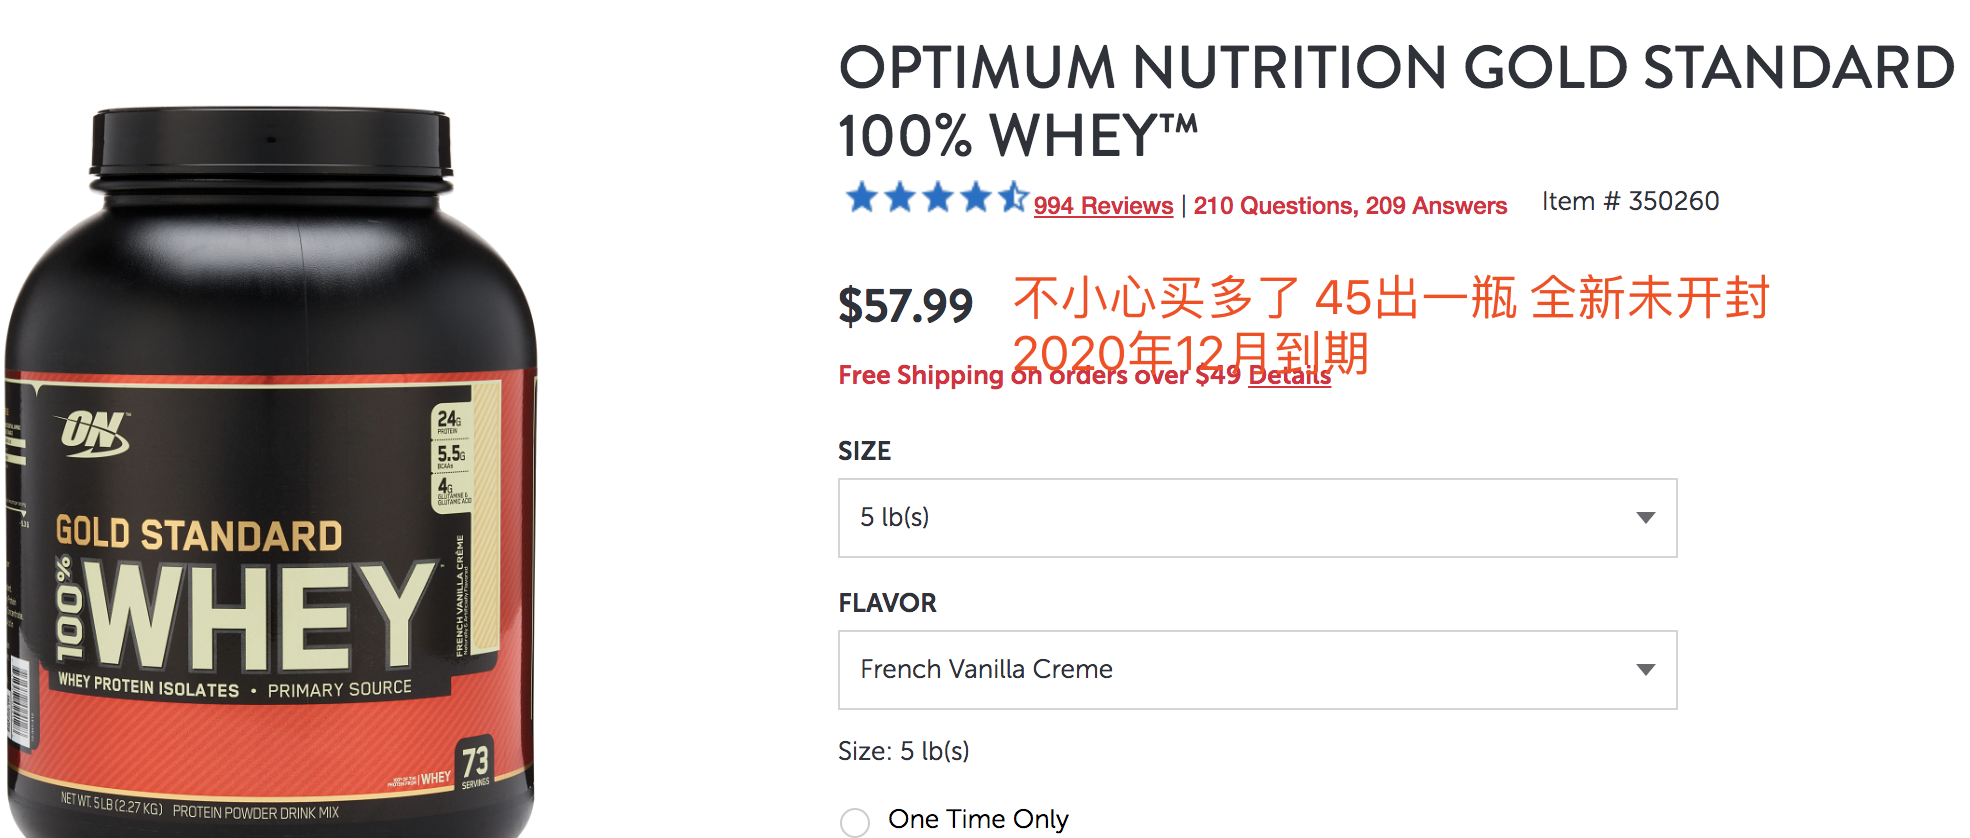Screen dimensions: 1970x838
Task: Click the ON logo on the tub
Action: (96, 433)
